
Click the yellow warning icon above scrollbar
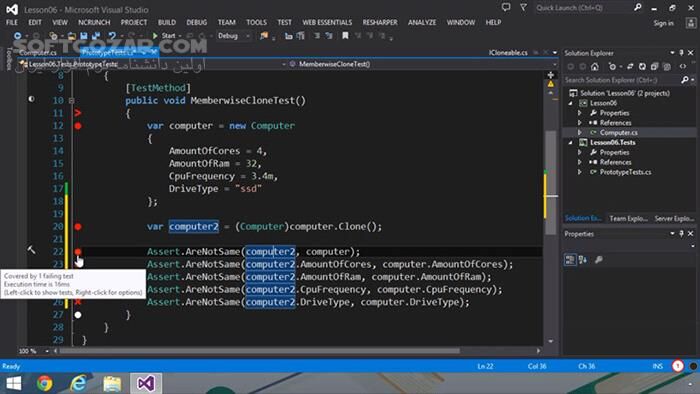point(550,84)
